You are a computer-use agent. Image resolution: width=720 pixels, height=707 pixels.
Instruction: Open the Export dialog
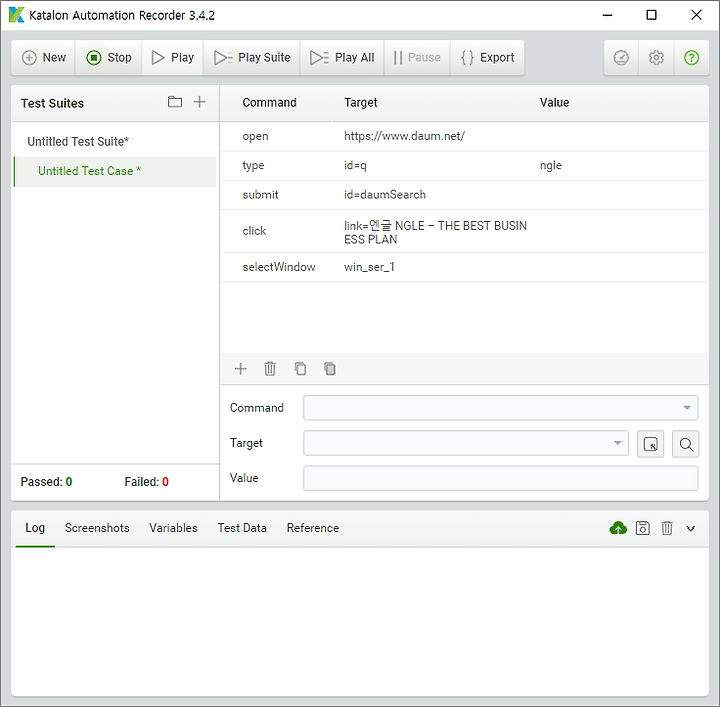pyautogui.click(x=487, y=57)
